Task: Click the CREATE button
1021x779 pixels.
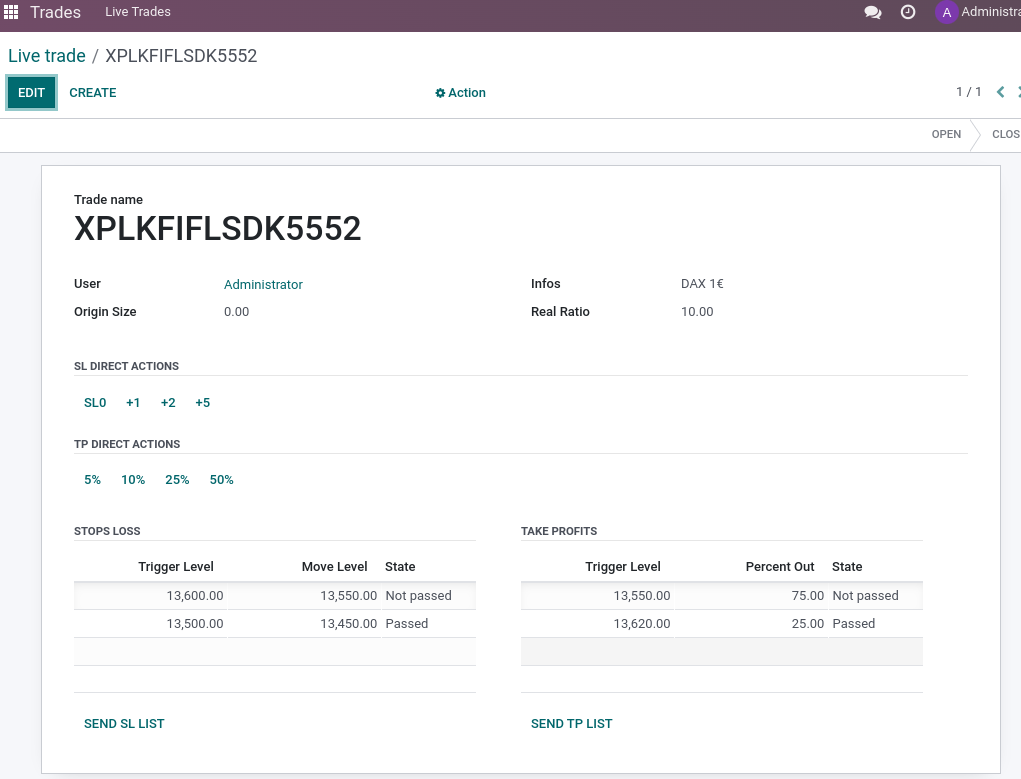Action: (x=92, y=92)
